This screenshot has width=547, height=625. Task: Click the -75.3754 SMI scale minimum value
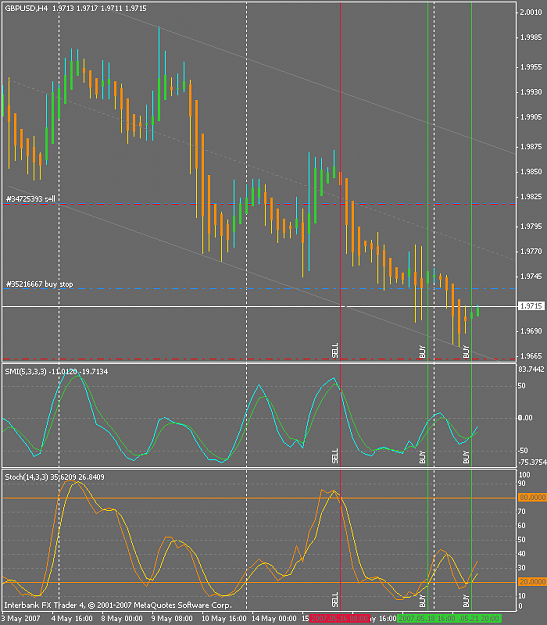pyautogui.click(x=532, y=462)
